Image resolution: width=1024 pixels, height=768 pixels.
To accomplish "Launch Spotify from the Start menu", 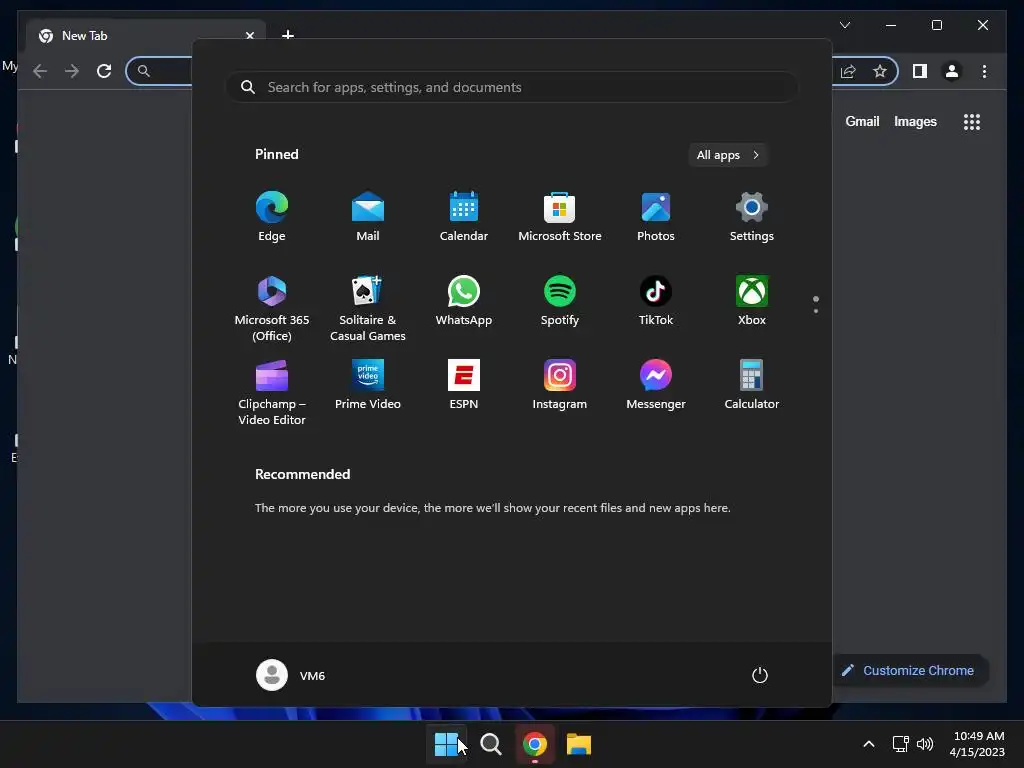I will 560,300.
